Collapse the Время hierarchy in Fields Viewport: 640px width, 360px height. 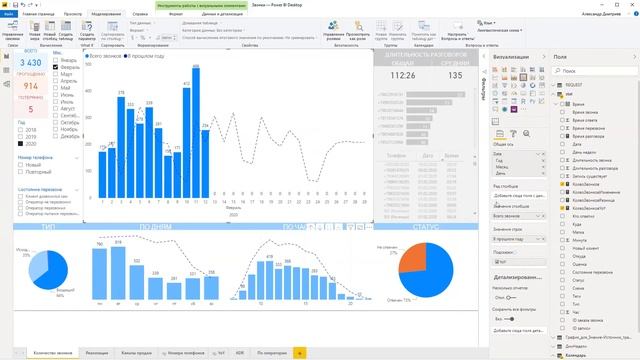pos(556,104)
